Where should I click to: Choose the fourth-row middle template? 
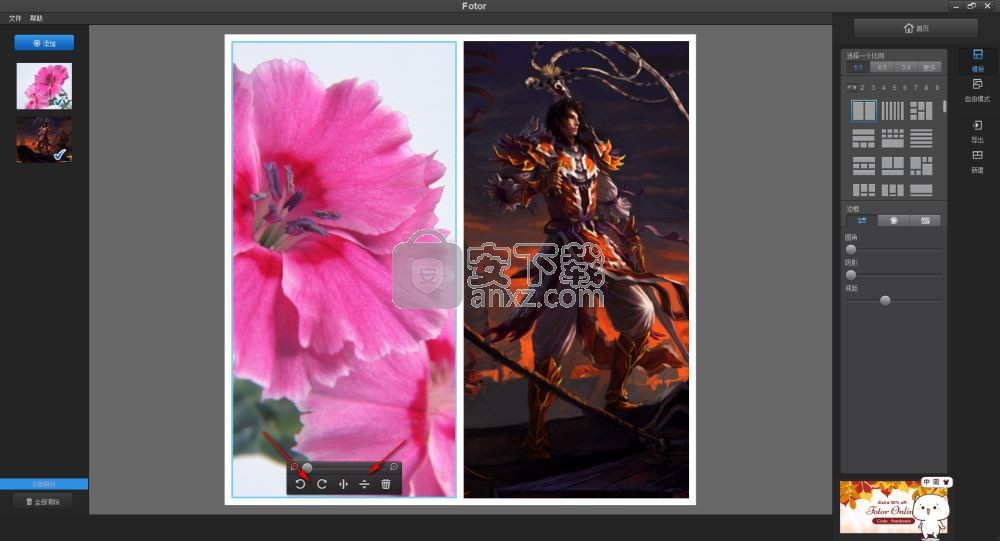click(892, 190)
